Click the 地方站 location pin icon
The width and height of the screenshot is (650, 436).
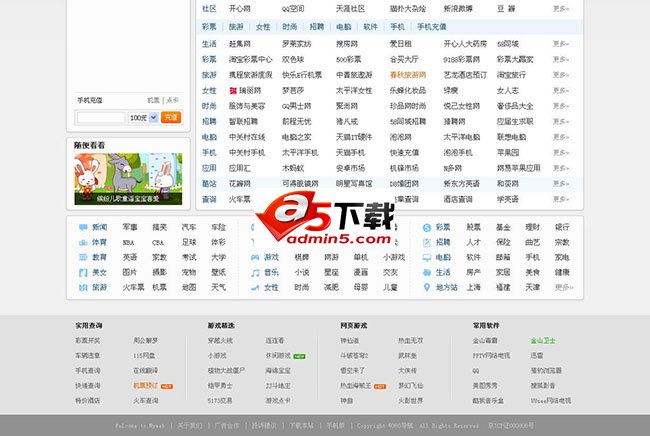coord(427,287)
